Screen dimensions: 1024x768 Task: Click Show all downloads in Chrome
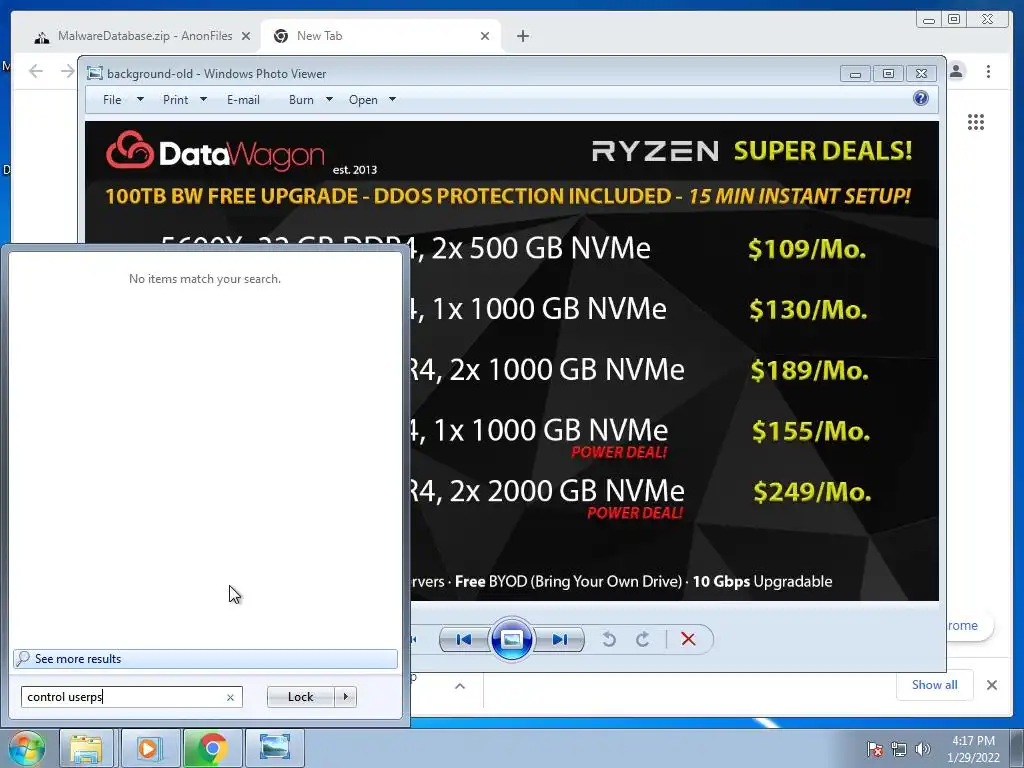(x=935, y=685)
